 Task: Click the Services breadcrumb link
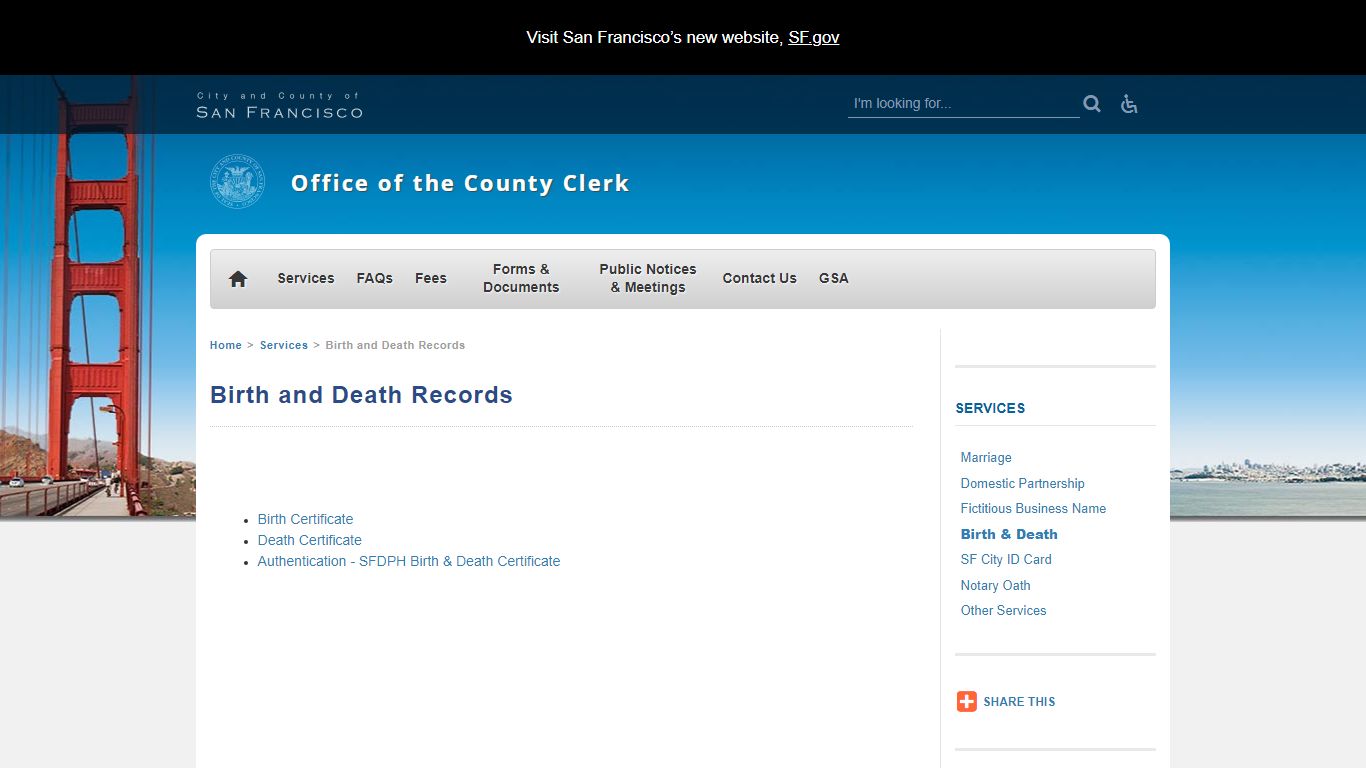pos(284,345)
